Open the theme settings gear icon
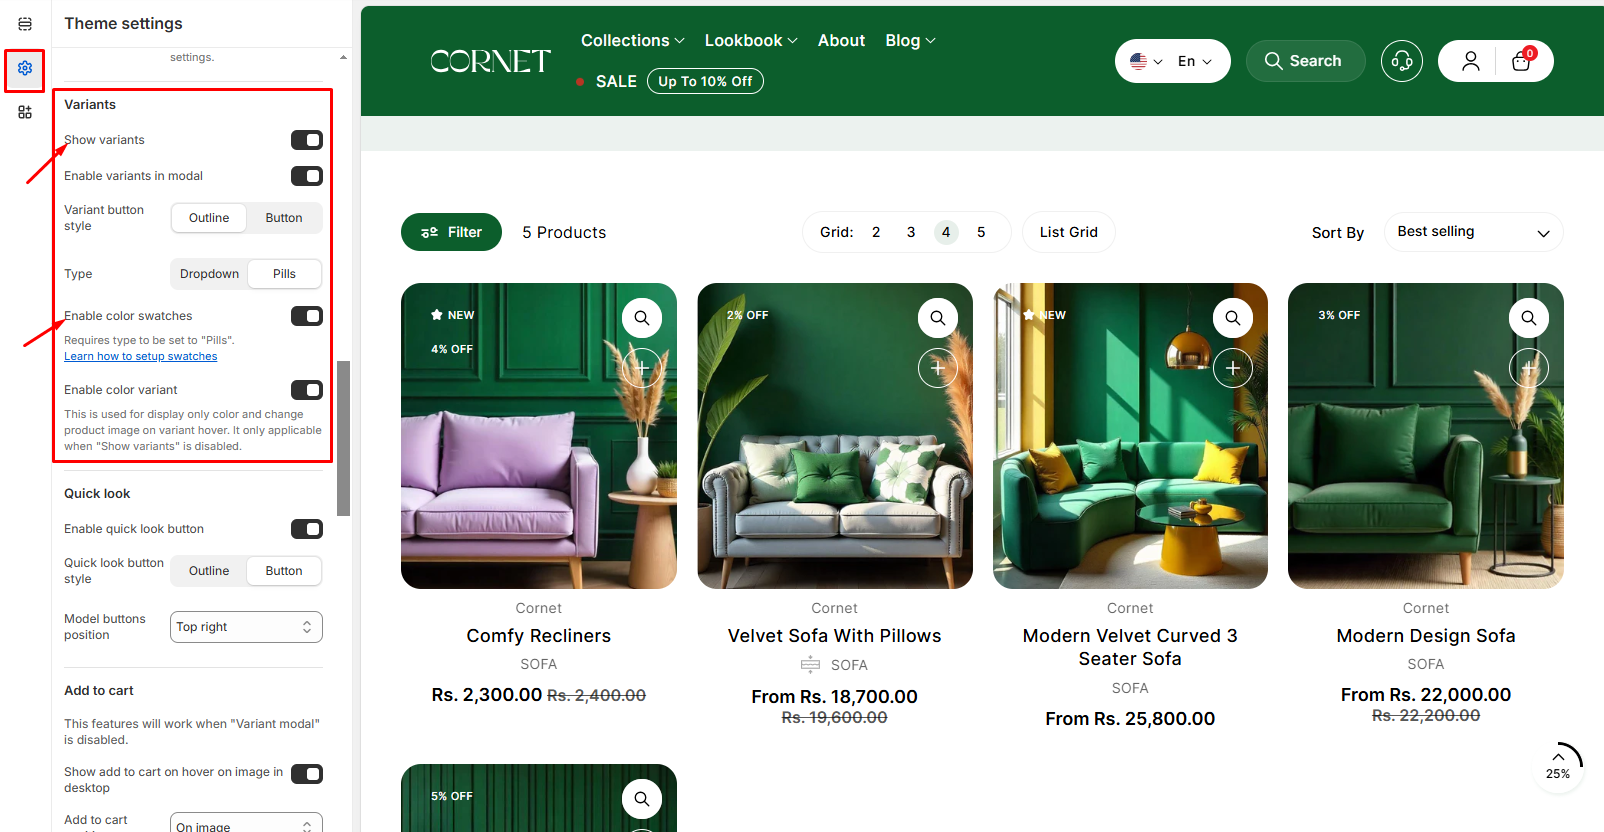This screenshot has width=1604, height=832. [25, 68]
